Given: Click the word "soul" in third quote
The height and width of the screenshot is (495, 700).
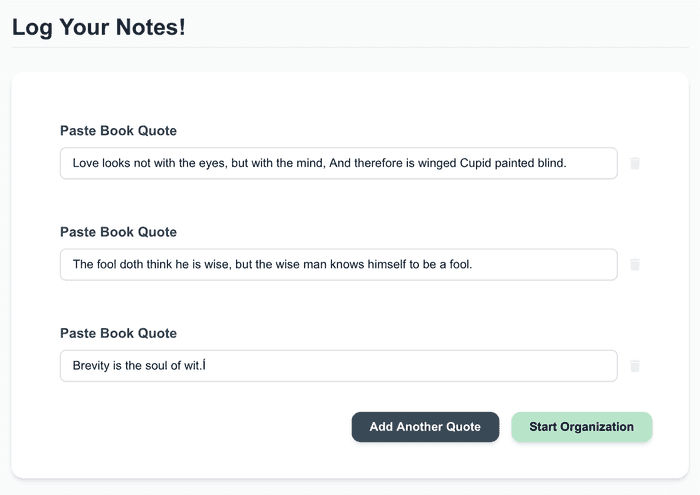Looking at the screenshot, I should 160,366.
